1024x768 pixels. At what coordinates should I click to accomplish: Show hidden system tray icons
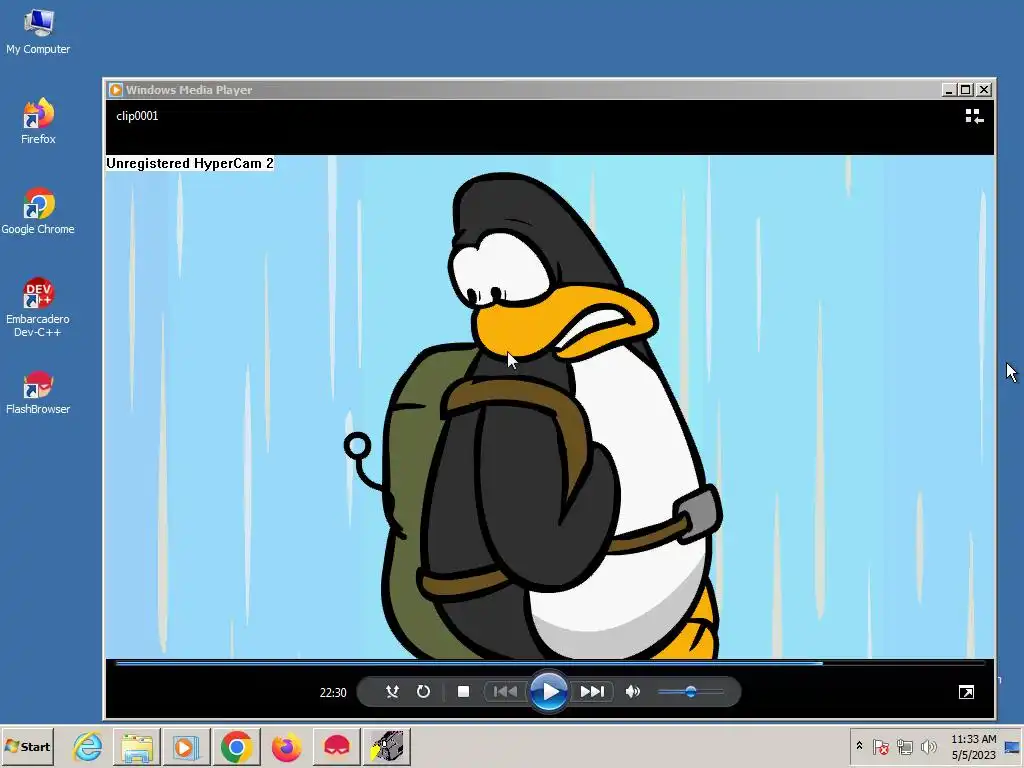point(859,746)
